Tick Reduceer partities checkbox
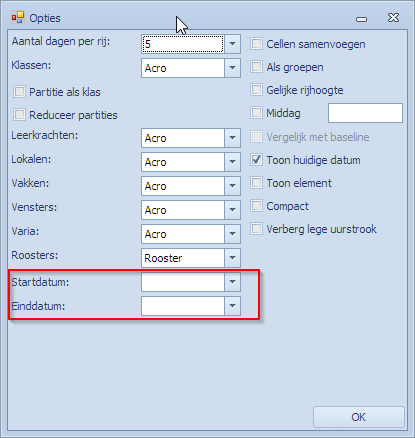Screen dimensions: 415x438 point(19,115)
